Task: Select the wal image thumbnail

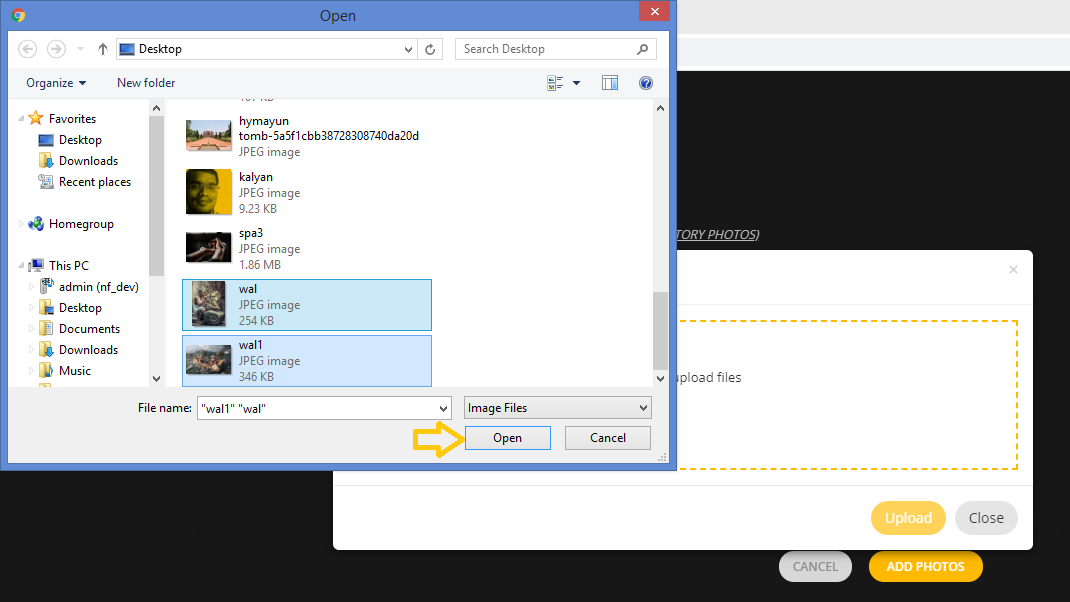Action: point(208,304)
